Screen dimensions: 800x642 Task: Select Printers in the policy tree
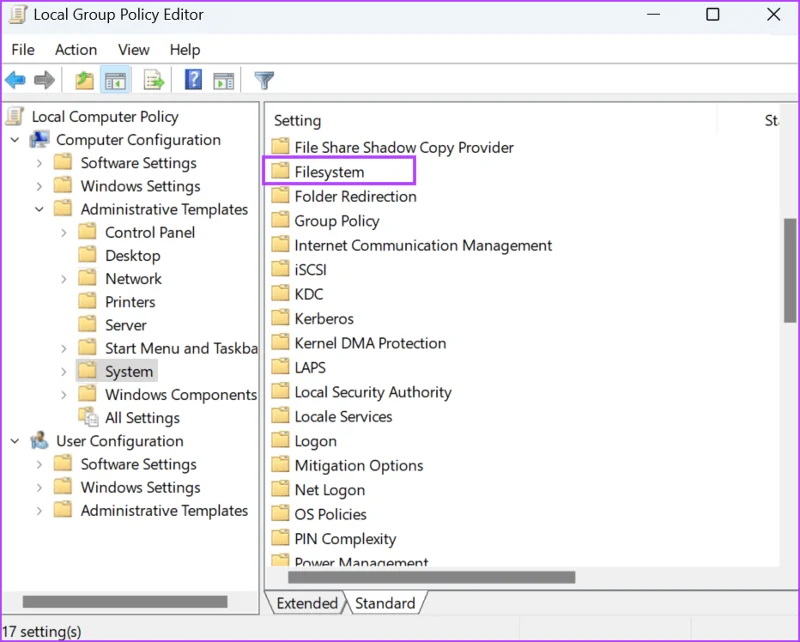pos(130,302)
